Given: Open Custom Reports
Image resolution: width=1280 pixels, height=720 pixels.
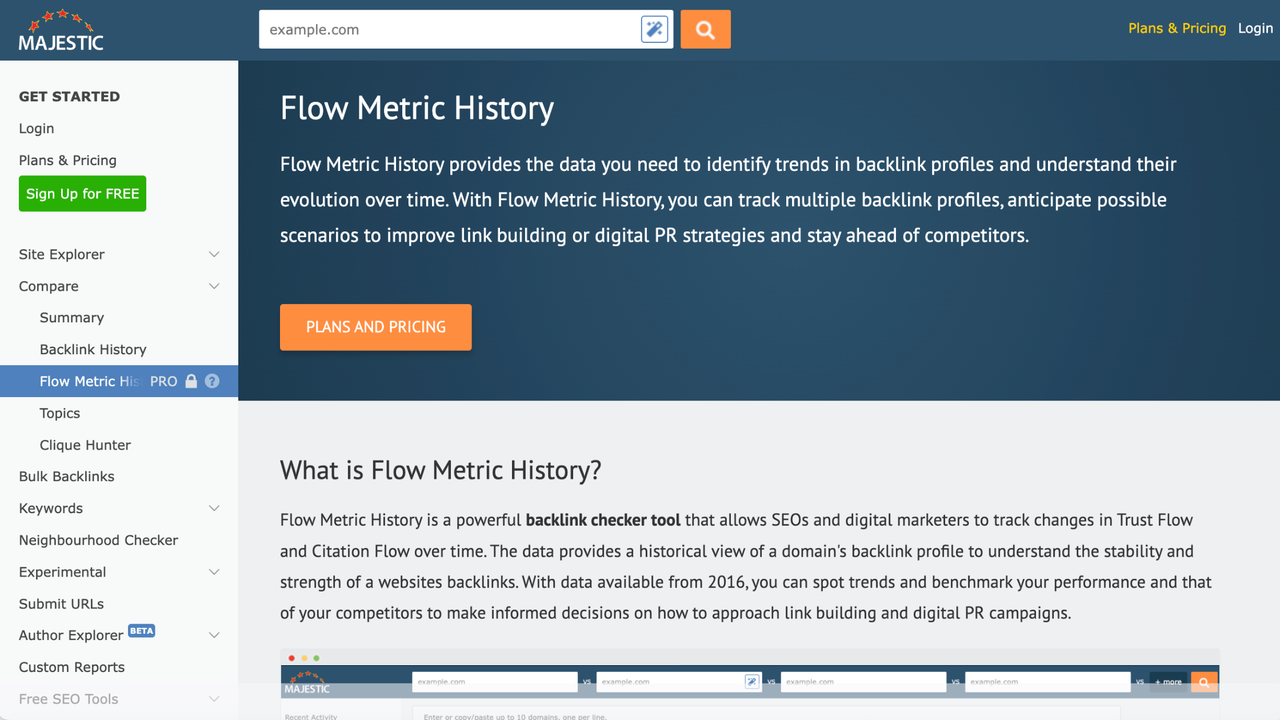Looking at the screenshot, I should point(72,667).
